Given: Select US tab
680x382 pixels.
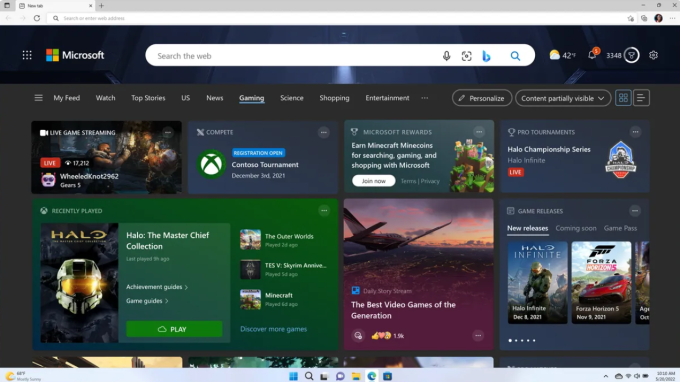Looking at the screenshot, I should (186, 98).
